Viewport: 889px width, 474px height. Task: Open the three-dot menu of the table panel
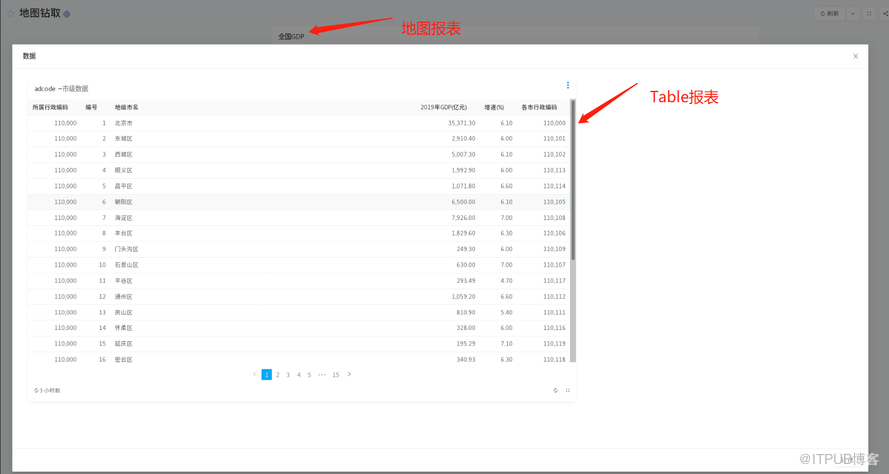[568, 86]
